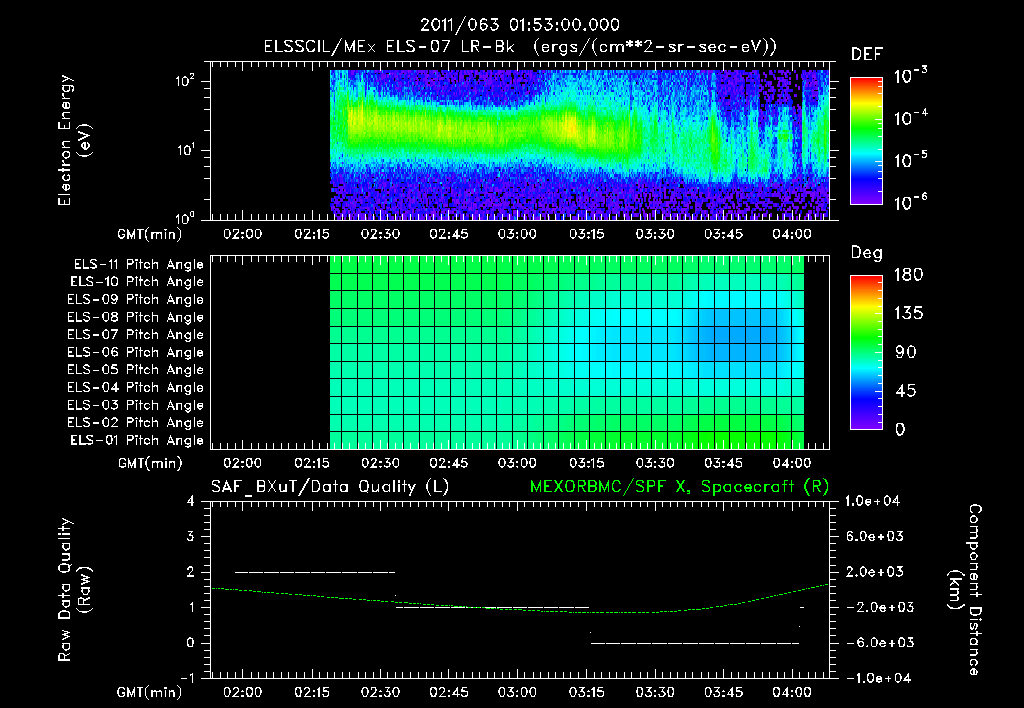Click the 90 degree scale label
1024x708 pixels.
tap(905, 353)
